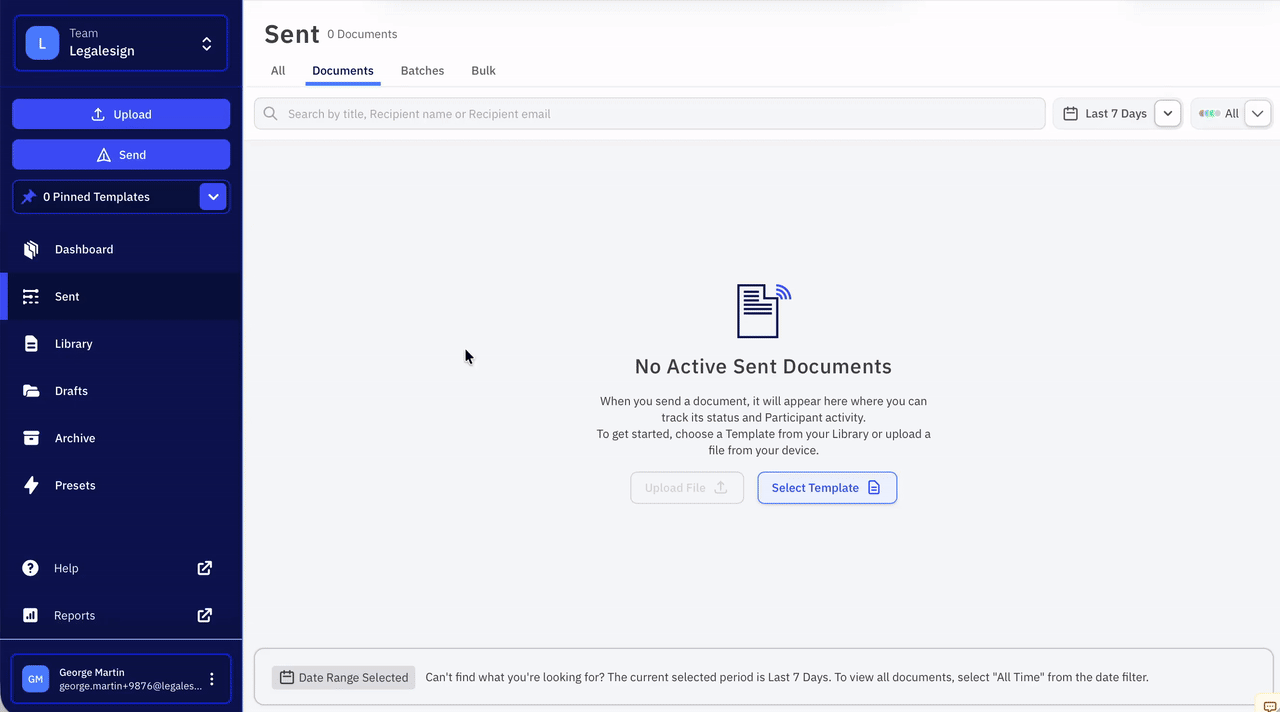The width and height of the screenshot is (1280, 712).
Task: Open the All status filter dropdown
Action: coord(1257,113)
